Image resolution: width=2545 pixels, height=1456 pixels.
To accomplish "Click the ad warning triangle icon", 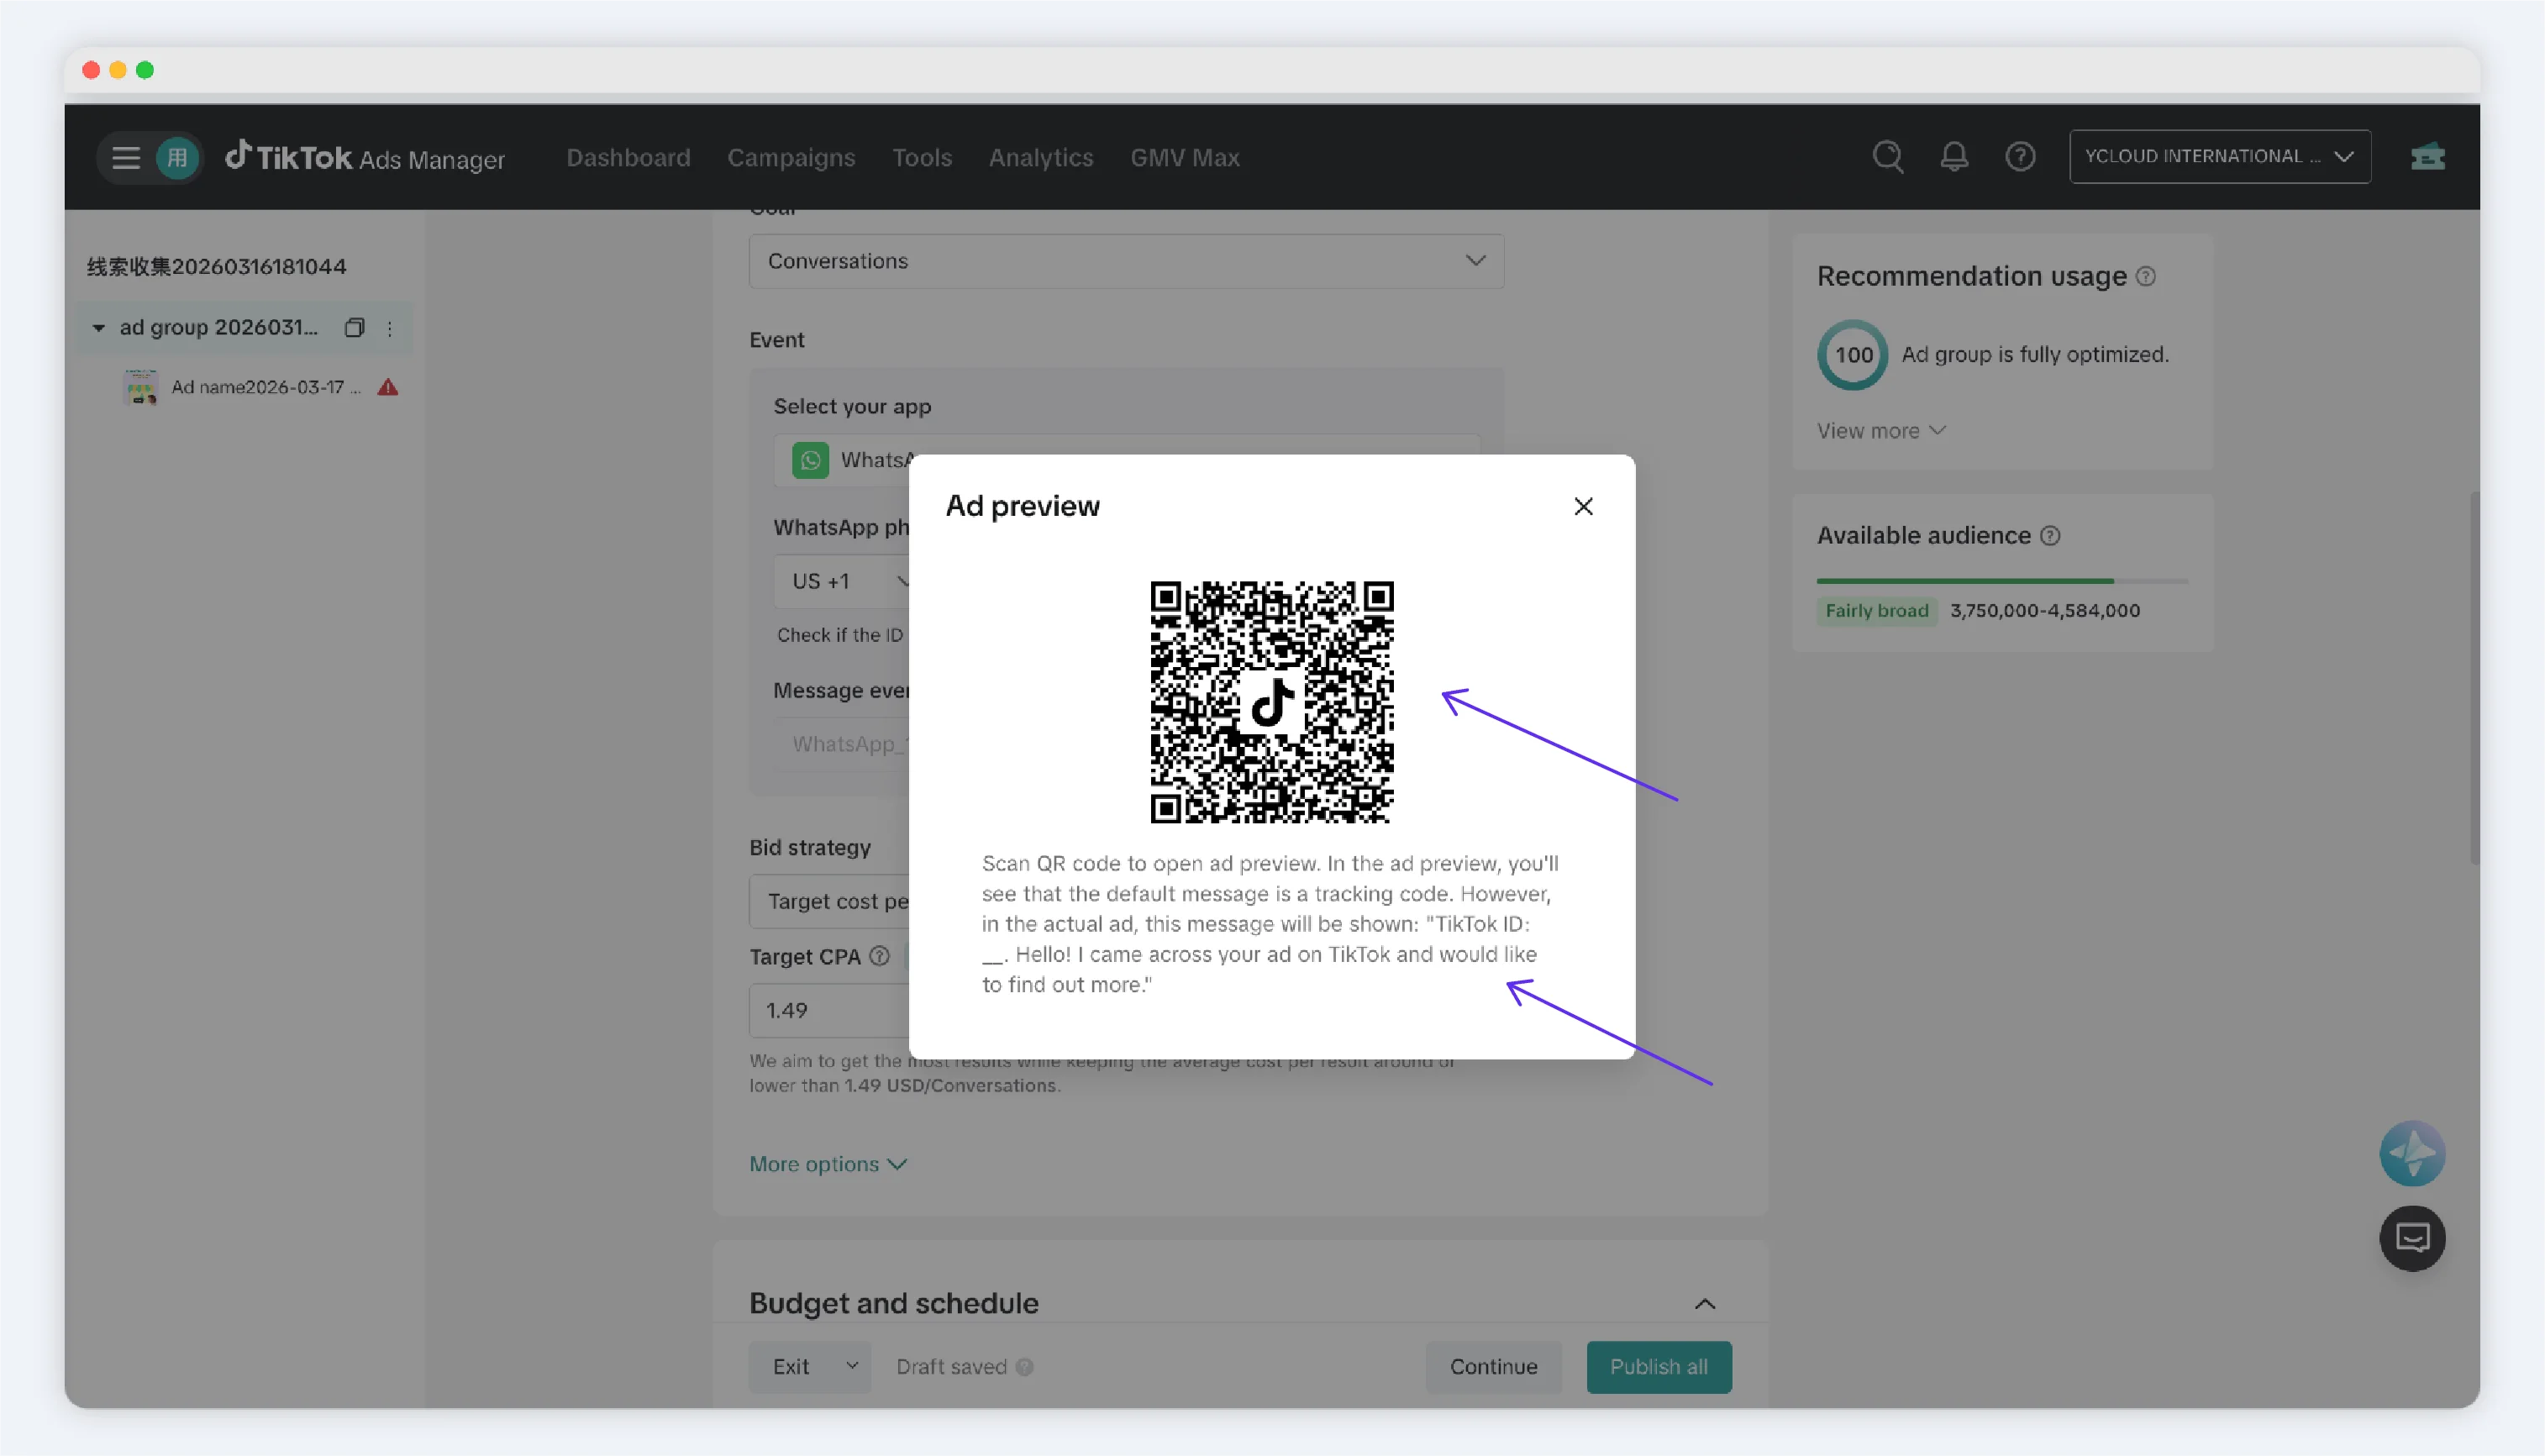I will [388, 387].
